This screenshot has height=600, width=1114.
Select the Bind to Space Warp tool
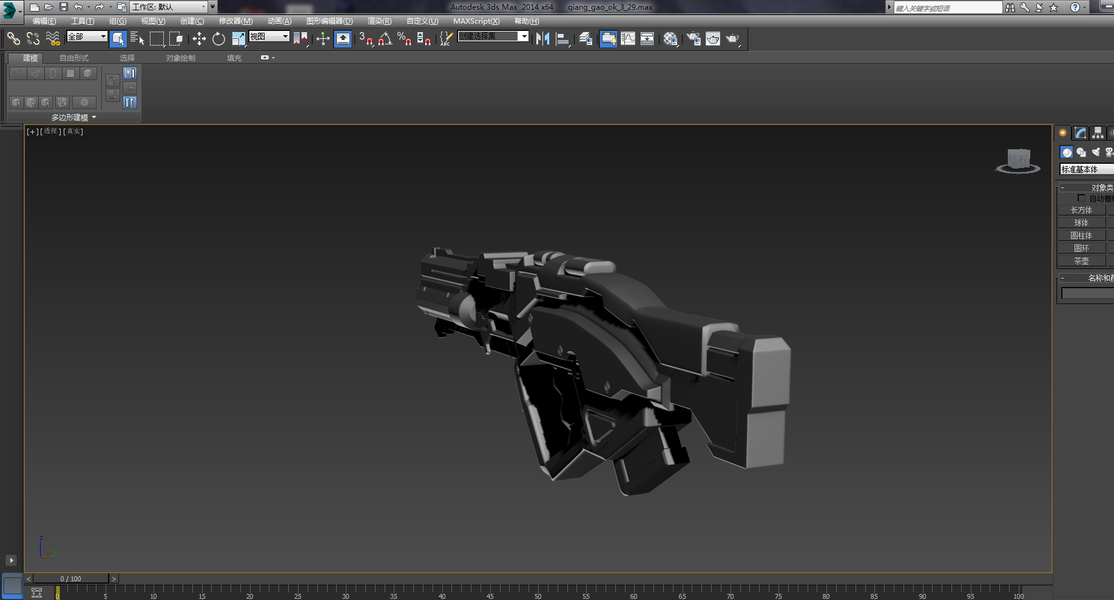pyautogui.click(x=53, y=38)
